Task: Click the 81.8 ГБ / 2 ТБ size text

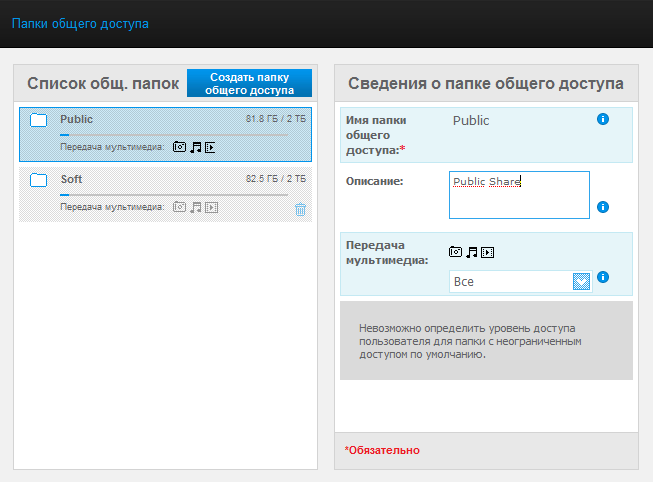Action: [276, 119]
